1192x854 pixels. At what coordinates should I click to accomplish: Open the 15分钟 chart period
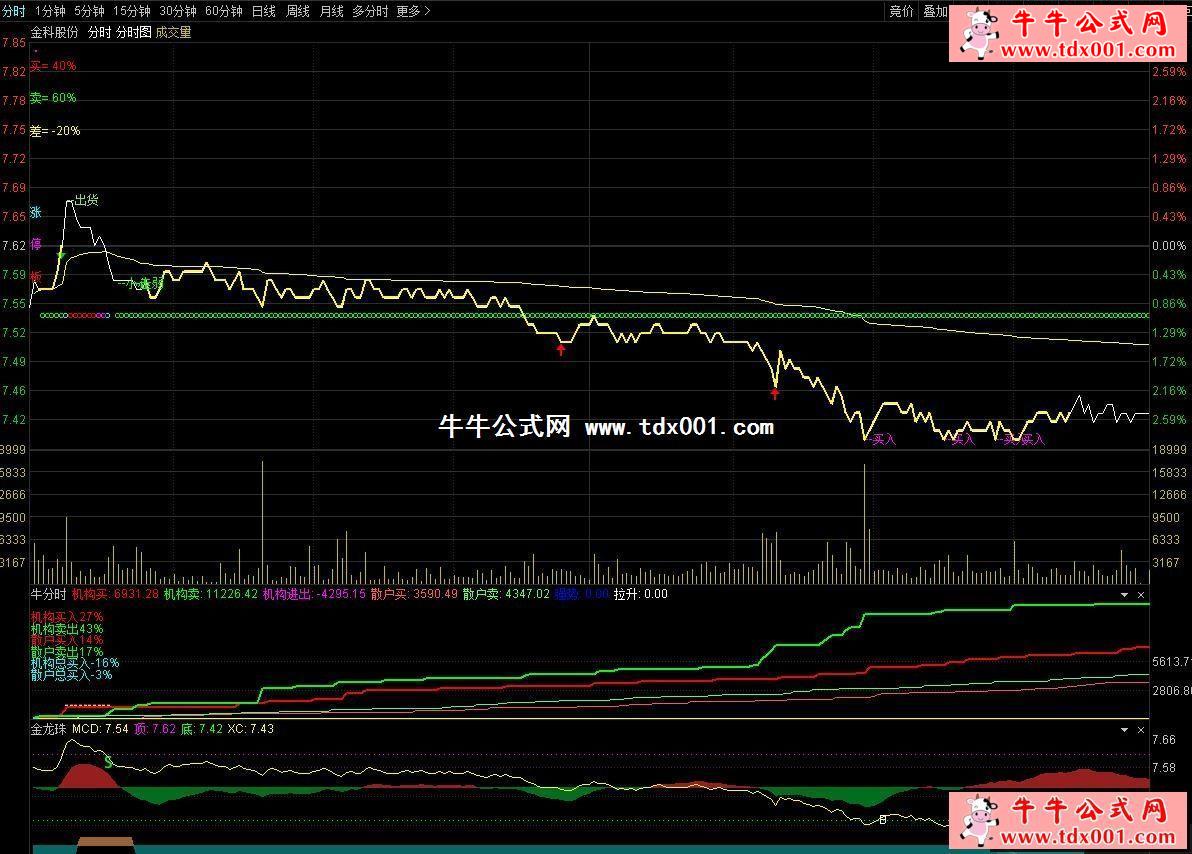(x=132, y=11)
